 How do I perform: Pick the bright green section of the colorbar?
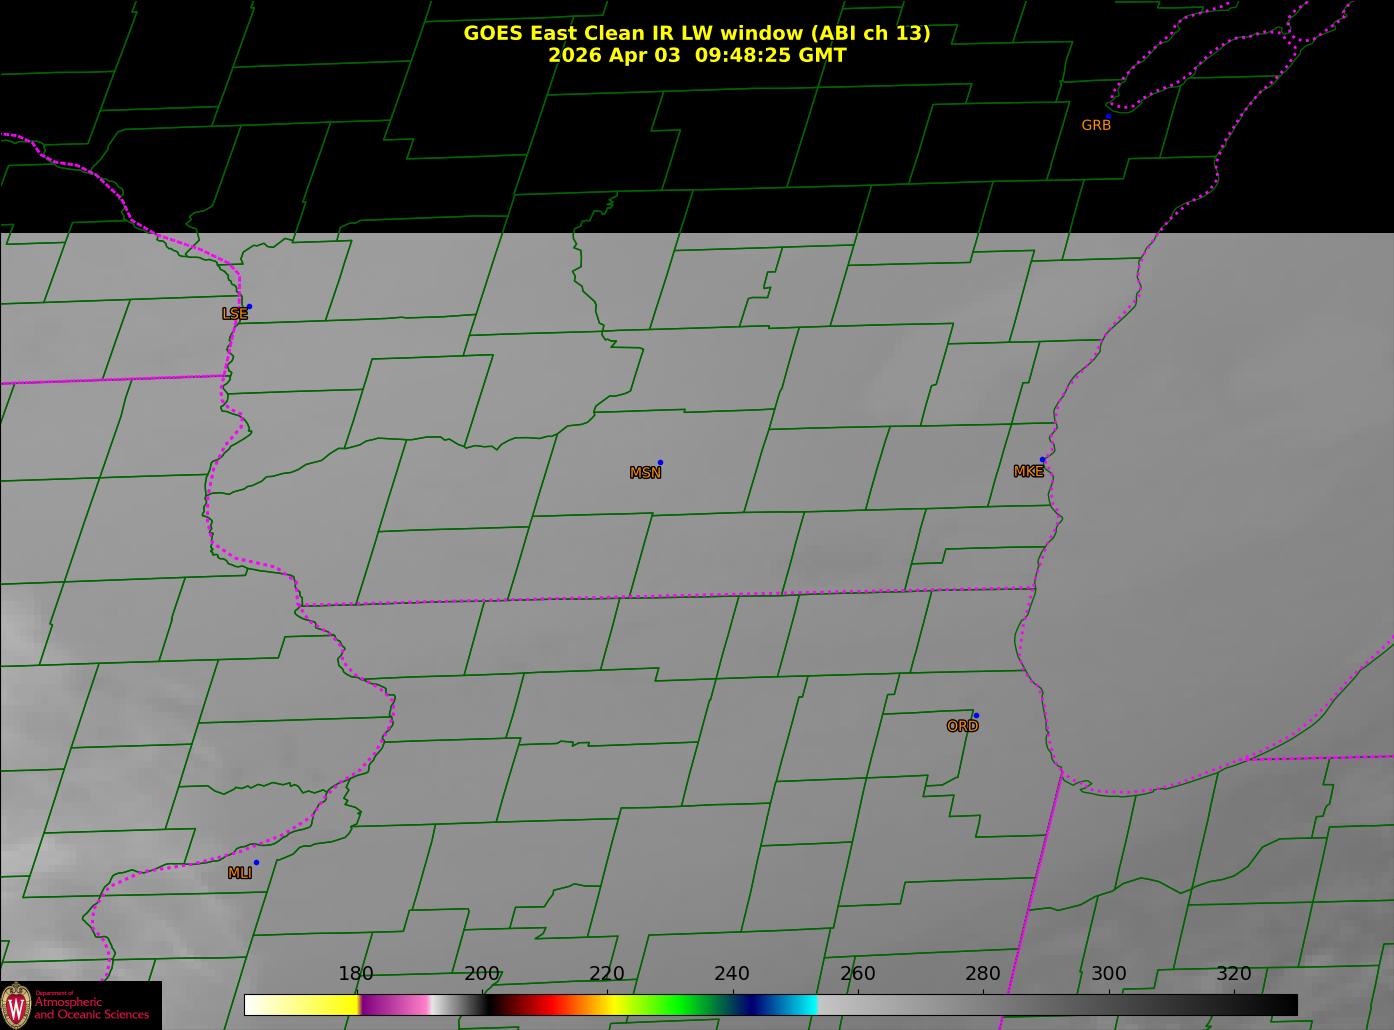tap(680, 1005)
